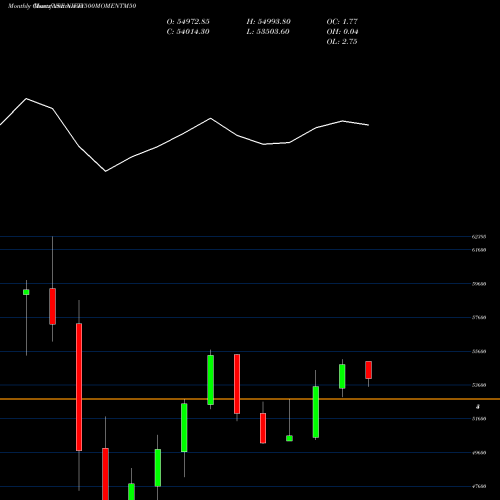Image resolution: width=500 pixels, height=500 pixels.
Task: Click the open price O: 54972.85
Action: pyautogui.click(x=188, y=22)
